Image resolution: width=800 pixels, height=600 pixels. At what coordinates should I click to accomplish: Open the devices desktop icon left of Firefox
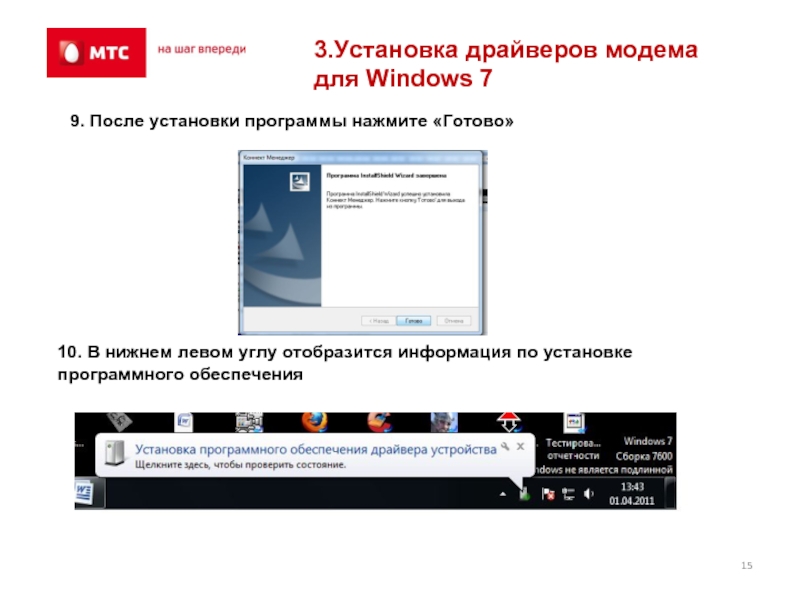[x=249, y=422]
